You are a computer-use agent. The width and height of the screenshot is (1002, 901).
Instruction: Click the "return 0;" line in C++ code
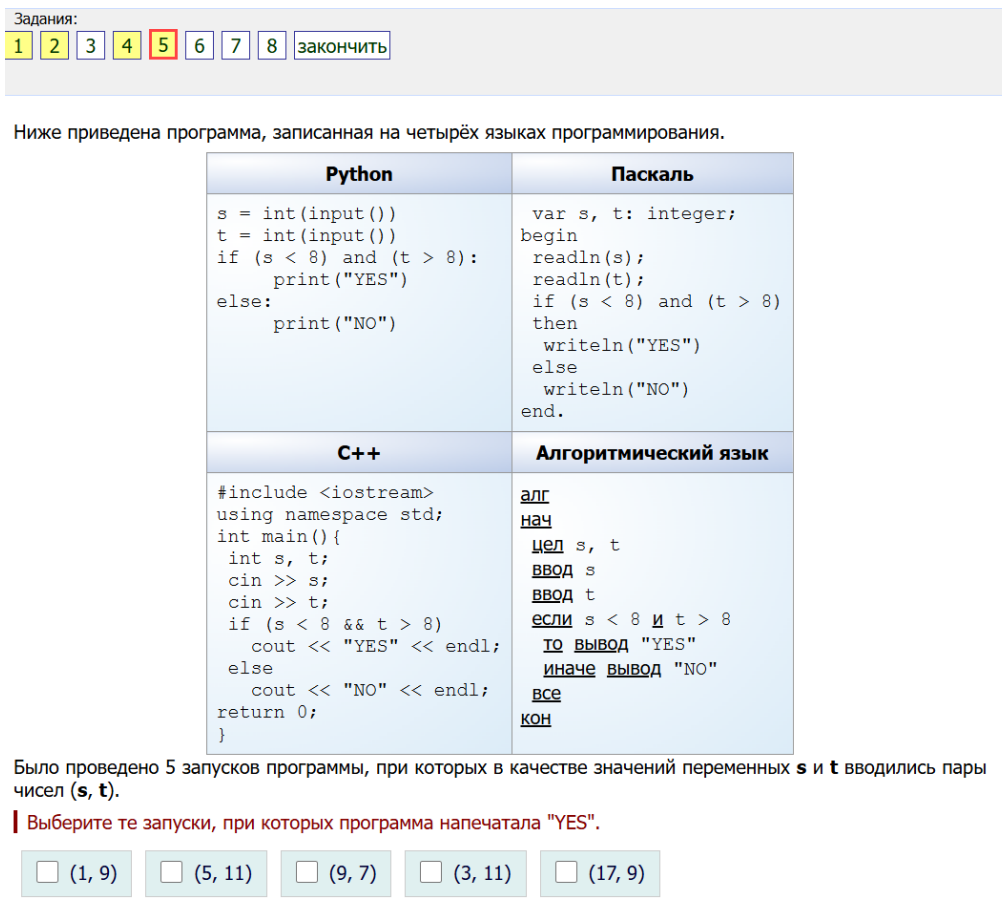coord(267,712)
